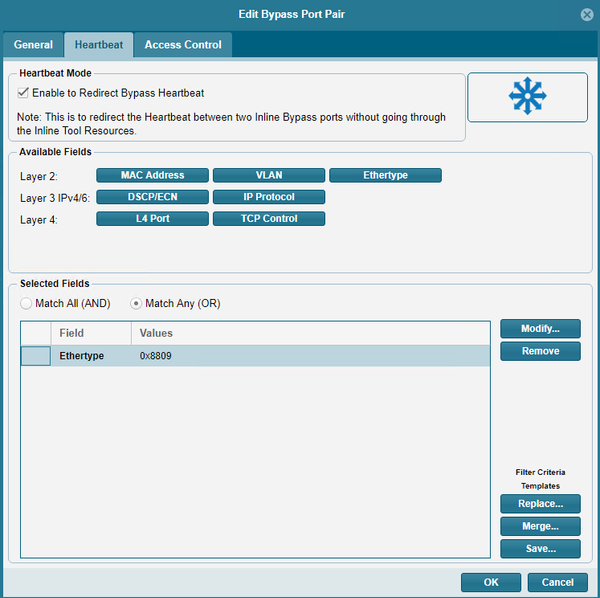This screenshot has height=598, width=600.
Task: Select the Heartbeat tab
Action: pyautogui.click(x=98, y=45)
